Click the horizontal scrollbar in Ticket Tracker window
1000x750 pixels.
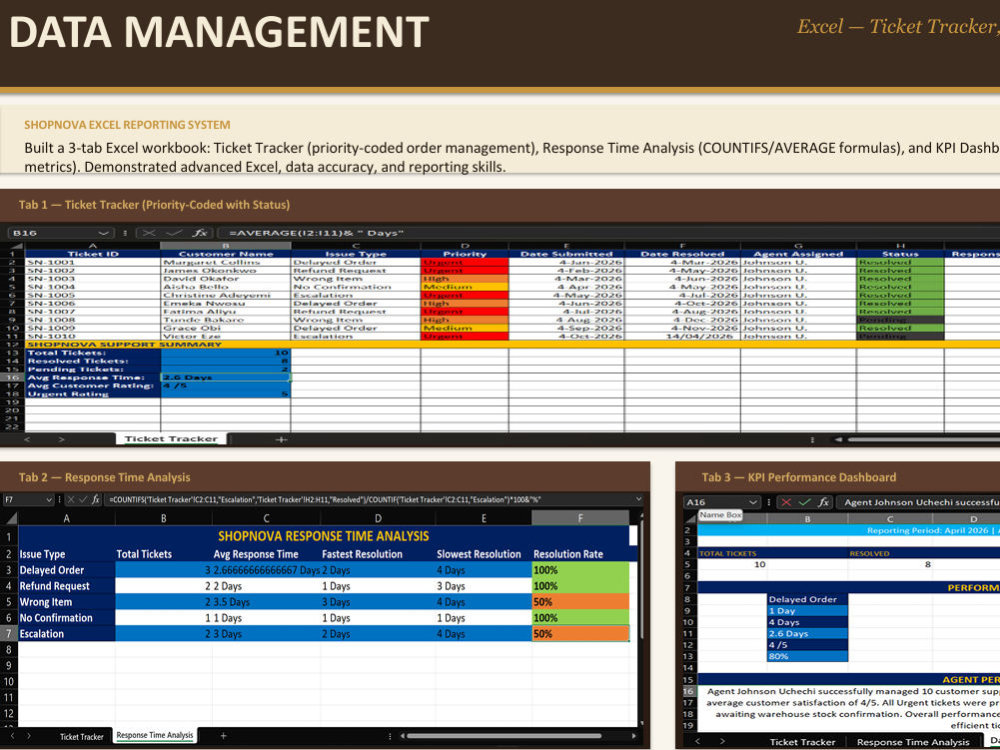point(923,439)
